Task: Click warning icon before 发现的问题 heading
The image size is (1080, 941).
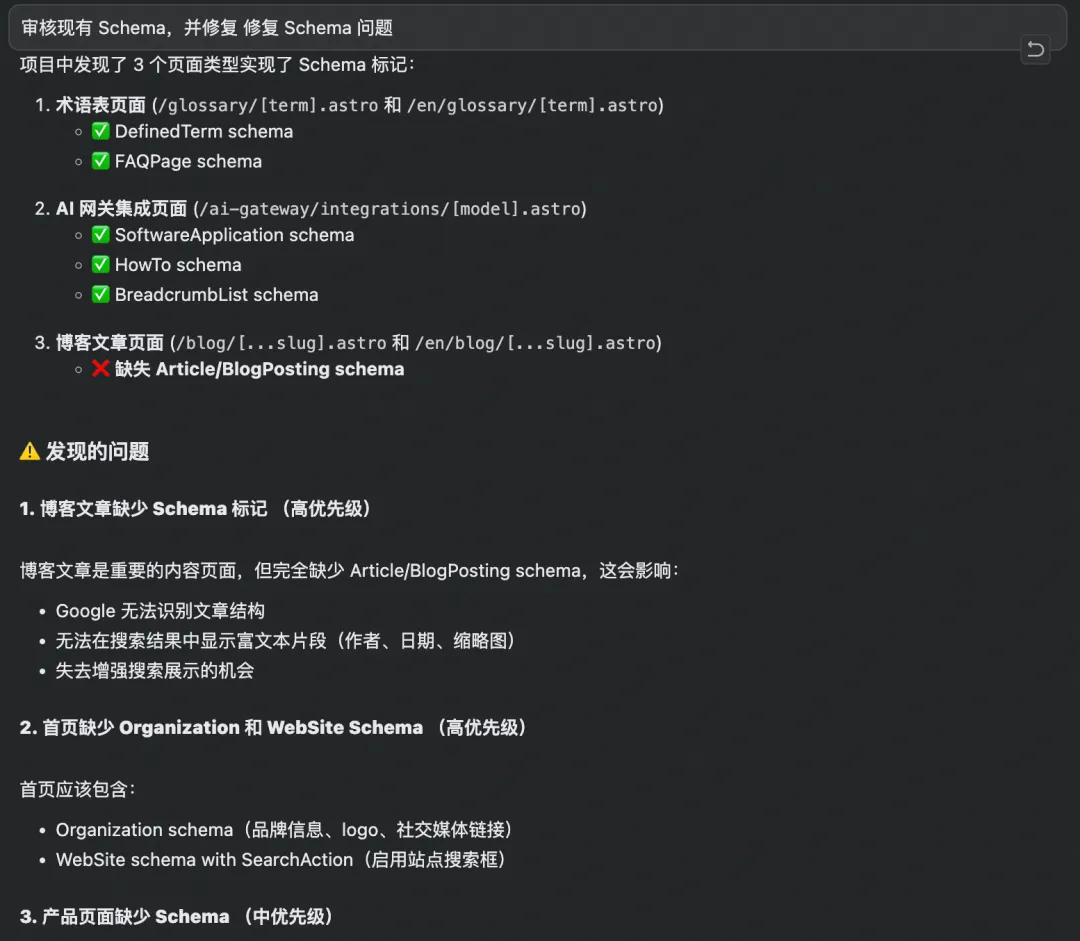Action: click(x=28, y=451)
